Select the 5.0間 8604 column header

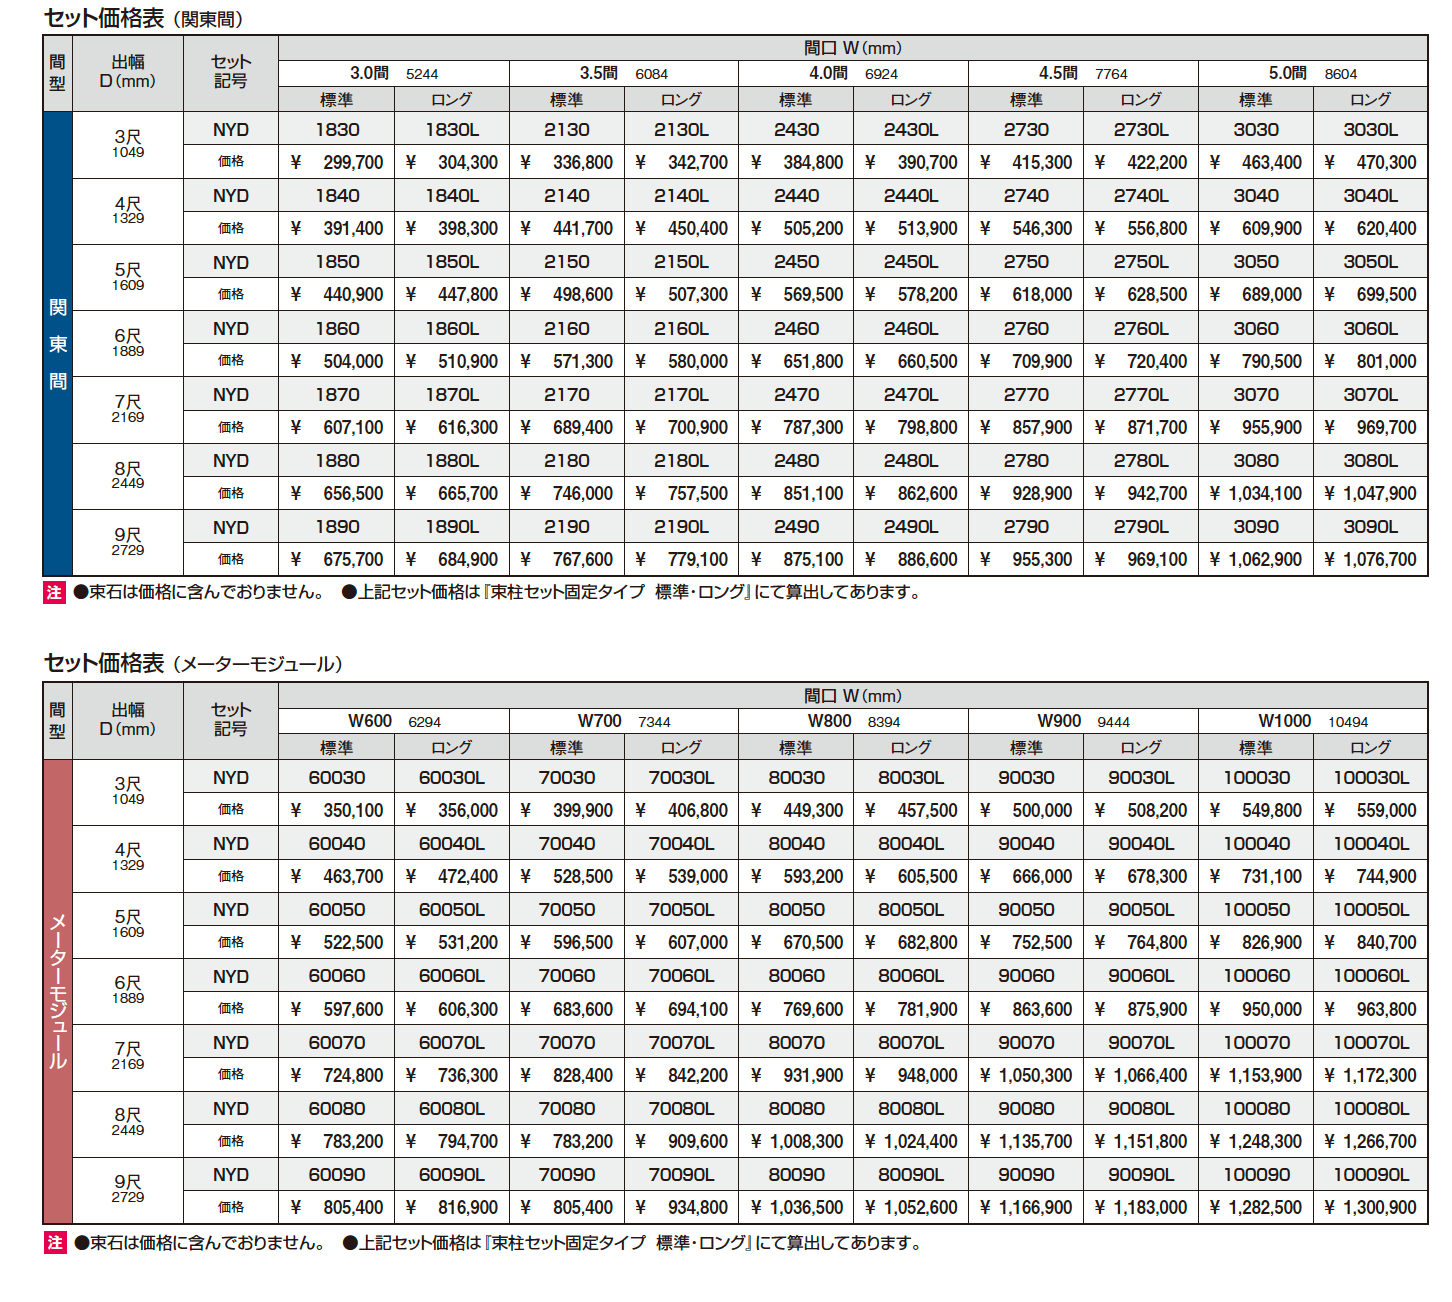coord(1312,74)
